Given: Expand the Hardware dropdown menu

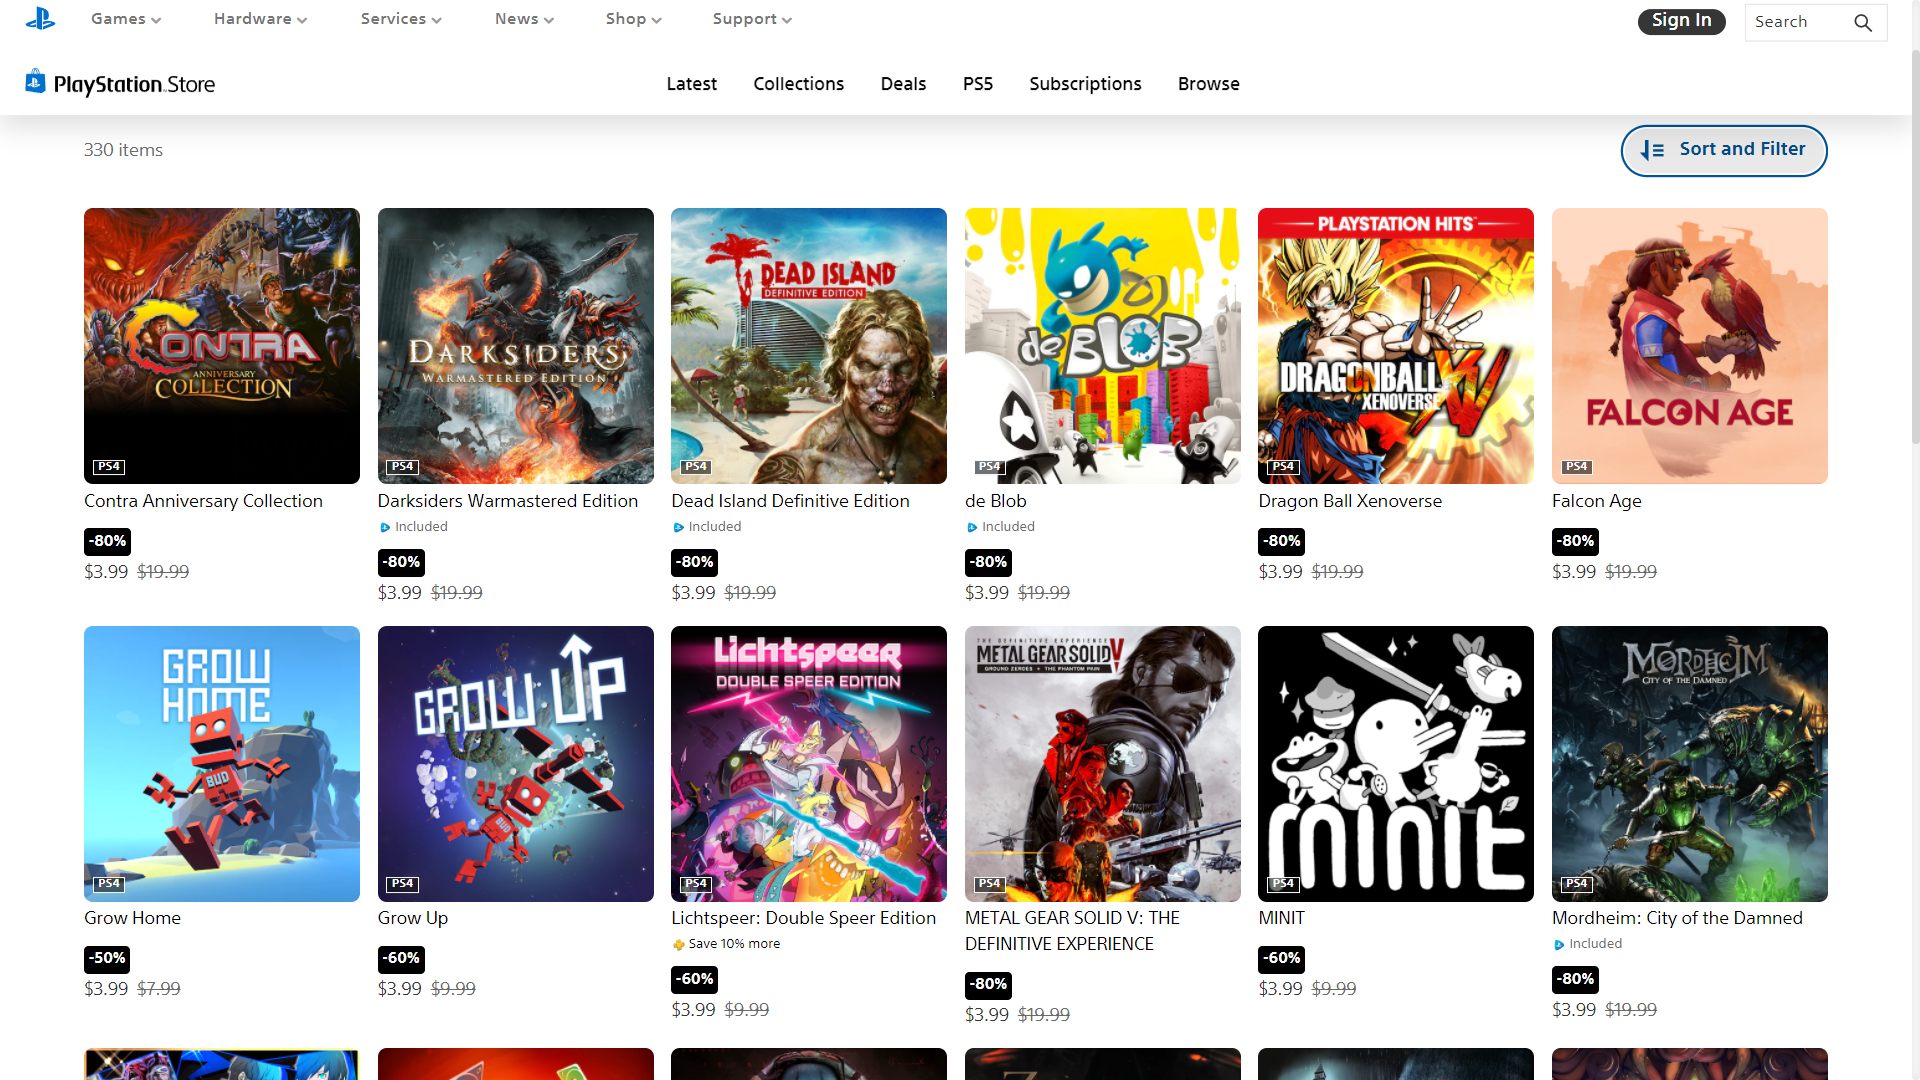Looking at the screenshot, I should pos(260,19).
